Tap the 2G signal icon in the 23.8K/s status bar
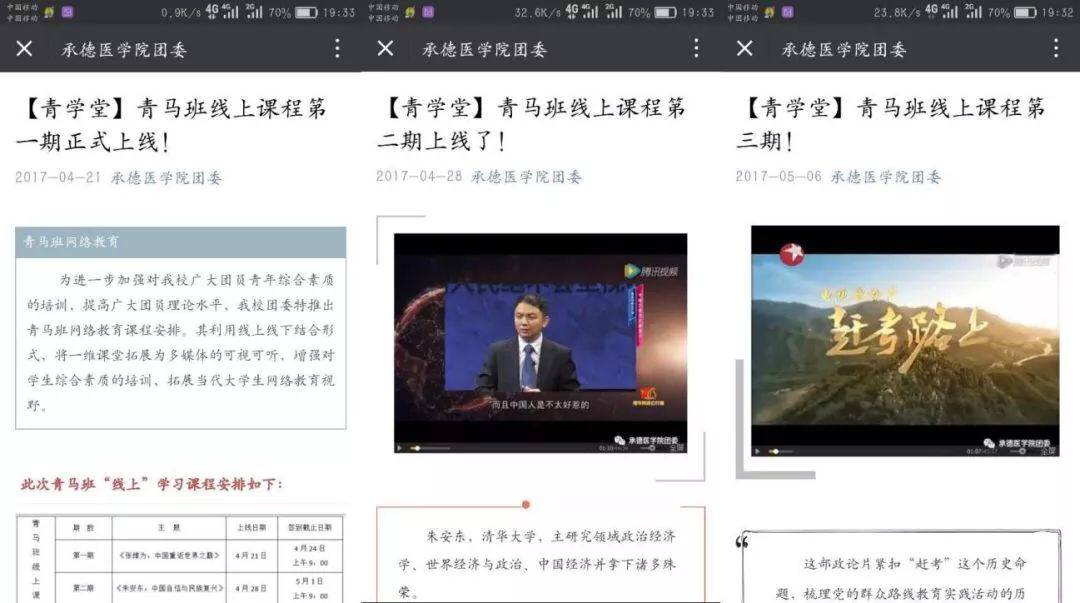 [x=973, y=12]
